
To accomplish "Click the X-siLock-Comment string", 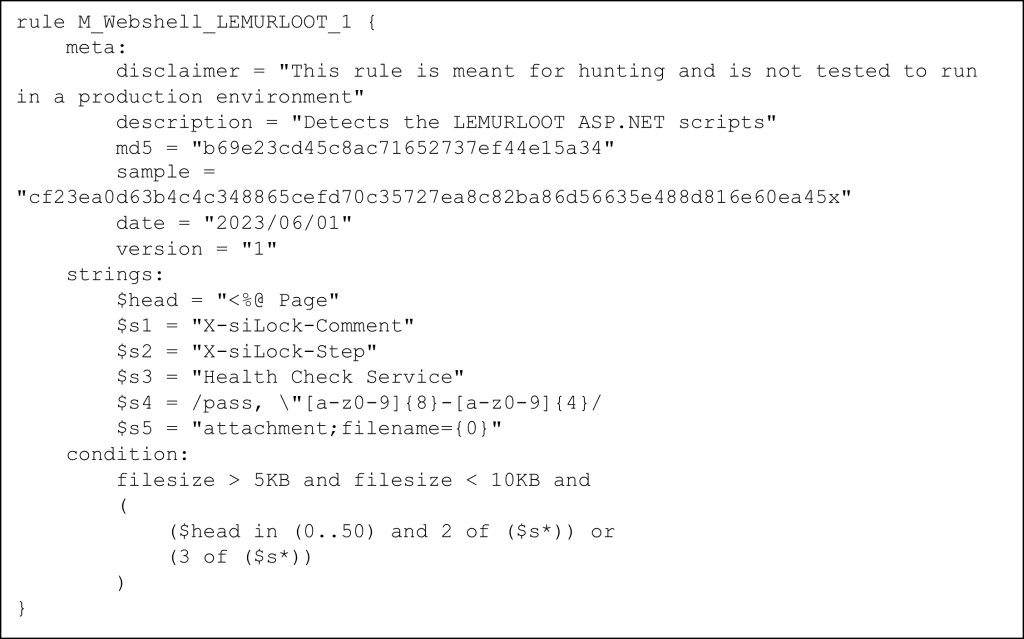I will (x=302, y=326).
